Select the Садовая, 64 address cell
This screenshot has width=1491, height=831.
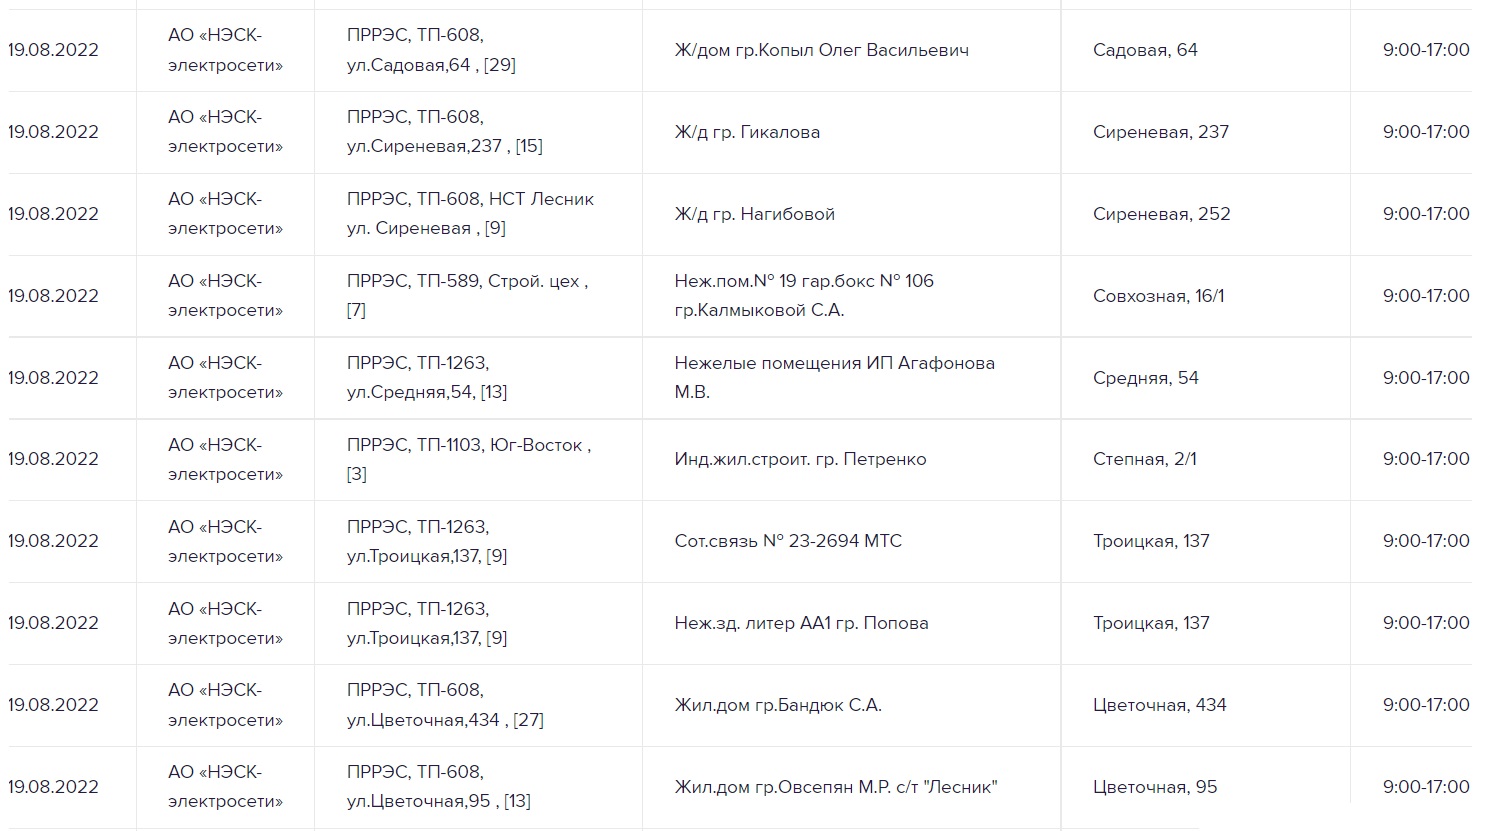click(x=1145, y=50)
